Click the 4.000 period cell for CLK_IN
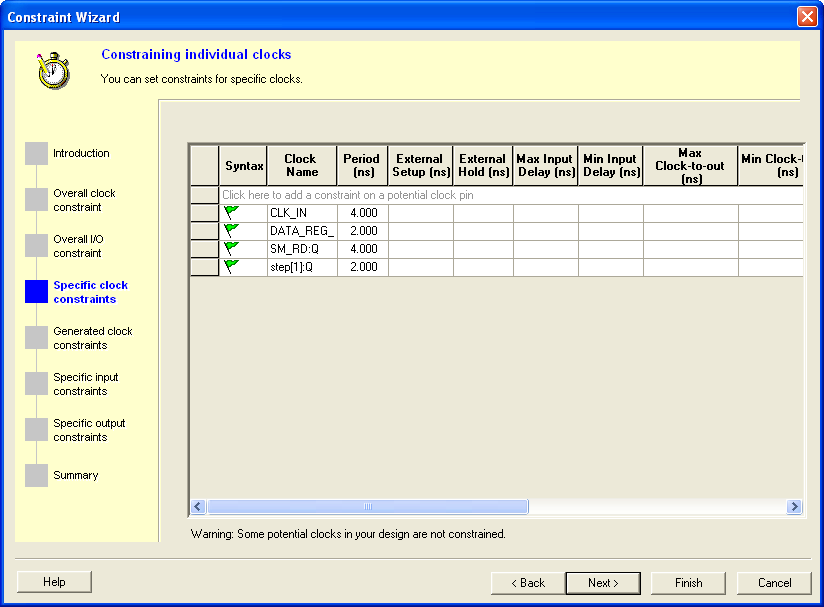This screenshot has width=824, height=607. pos(363,213)
